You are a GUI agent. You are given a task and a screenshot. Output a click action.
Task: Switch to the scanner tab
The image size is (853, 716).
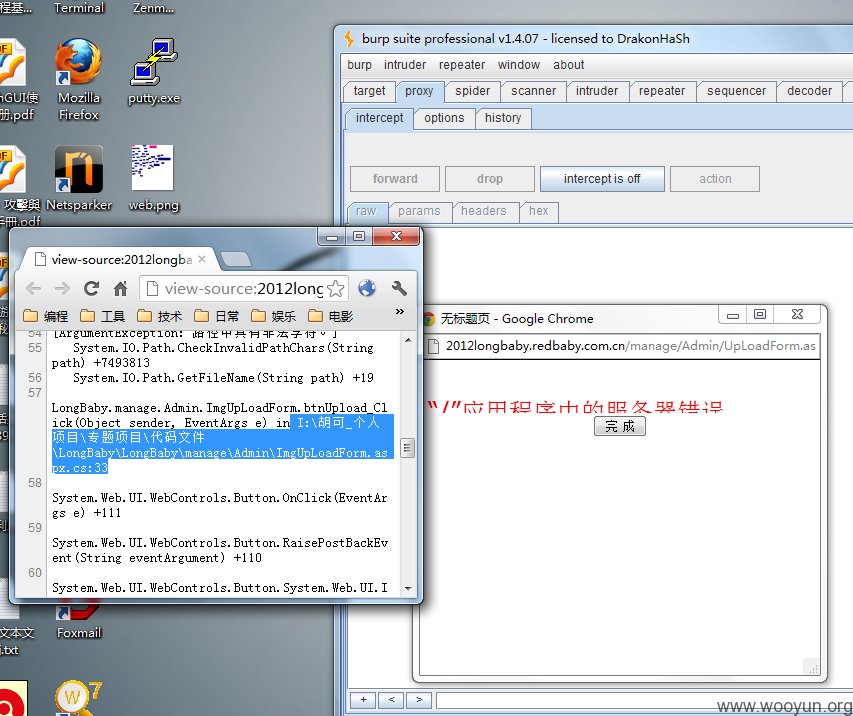click(533, 91)
